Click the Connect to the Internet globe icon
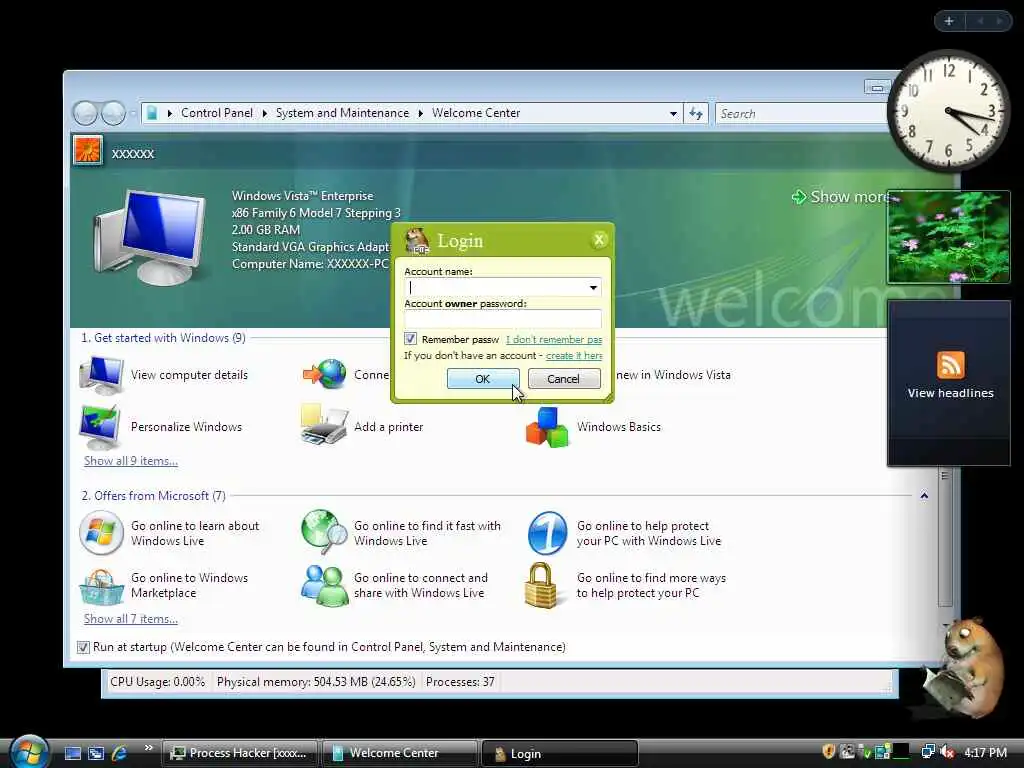 325,375
